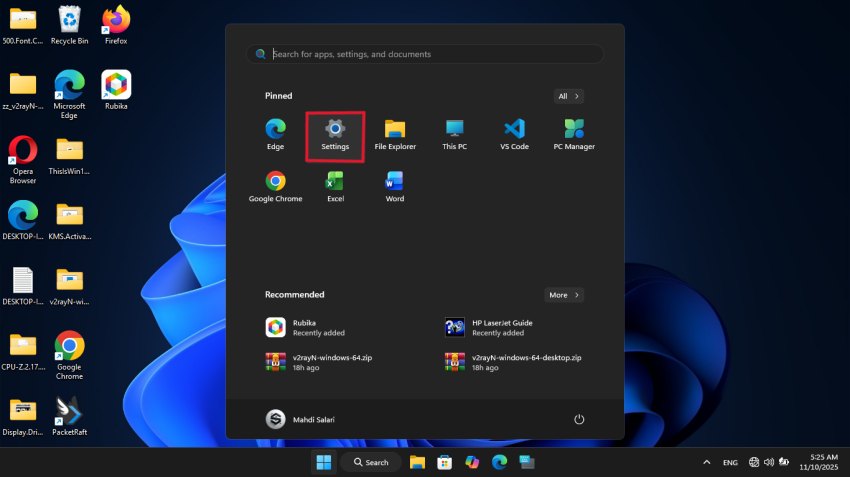Launch File Explorer pinned app
The width and height of the screenshot is (850, 477).
(x=395, y=134)
